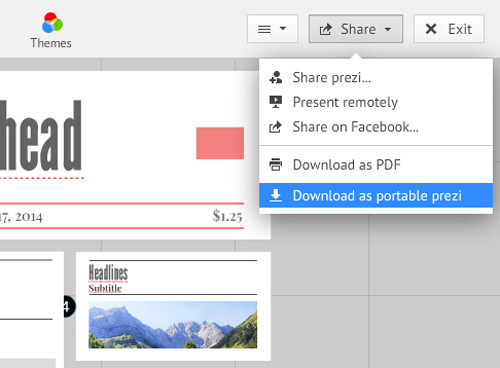Click the printer icon beside Download as PDF
500x368 pixels.
pyautogui.click(x=276, y=164)
